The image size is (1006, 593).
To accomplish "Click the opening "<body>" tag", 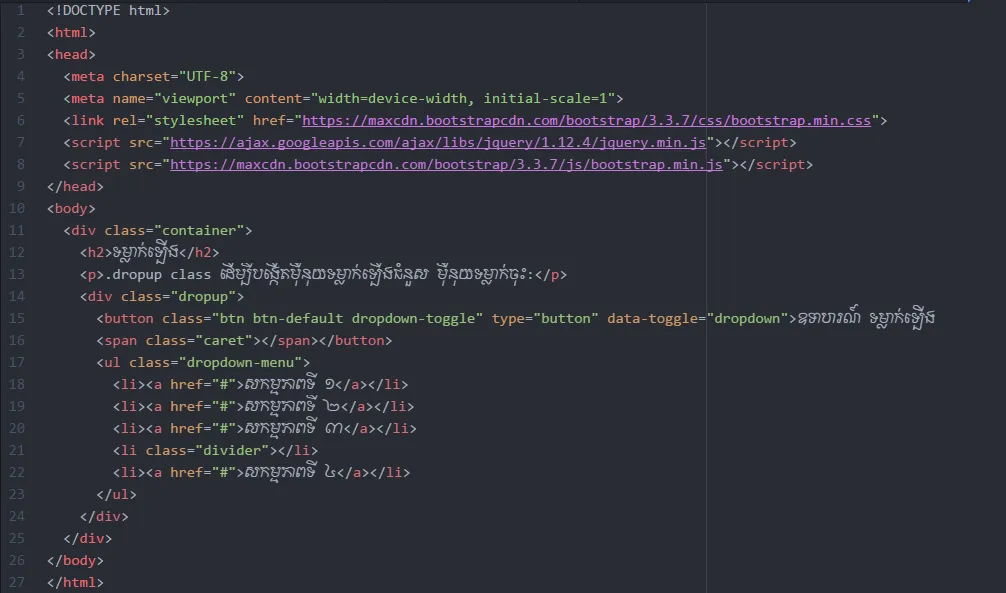I will pos(71,209).
